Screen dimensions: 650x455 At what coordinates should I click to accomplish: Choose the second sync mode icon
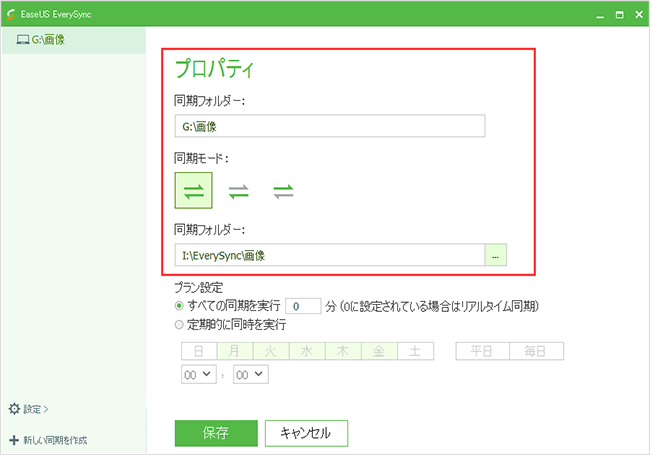[x=239, y=191]
